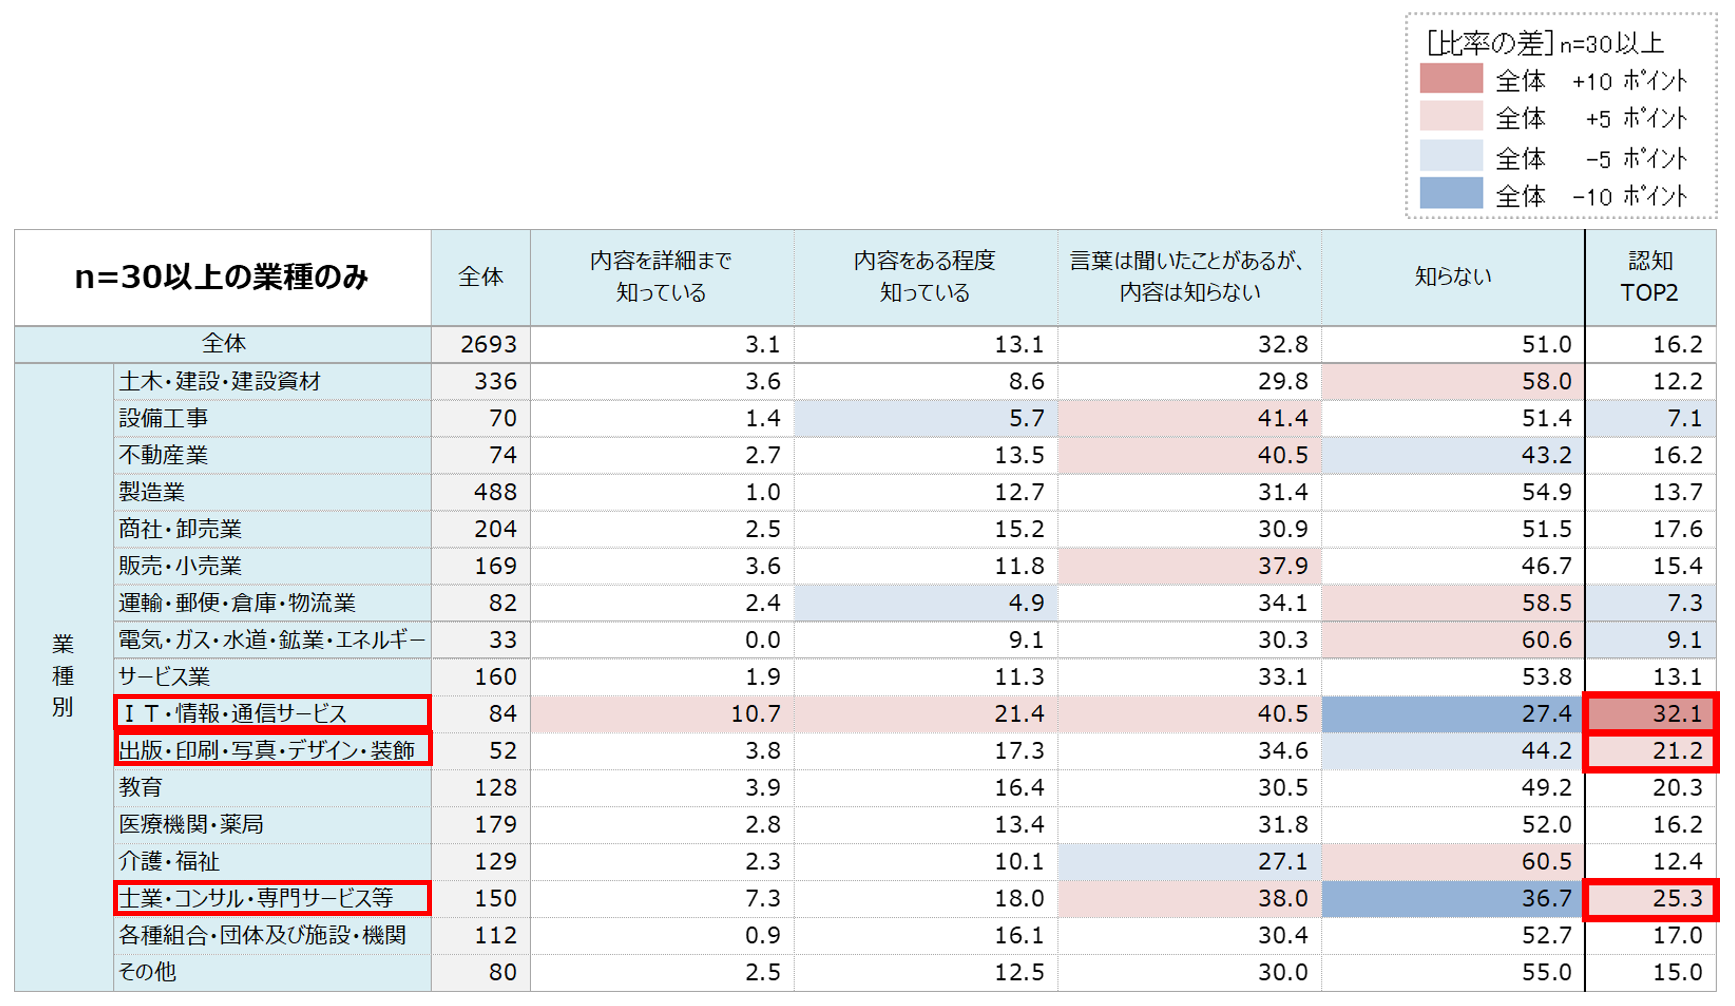Click the highlighted 25.3 TOP2 cell

[1650, 898]
